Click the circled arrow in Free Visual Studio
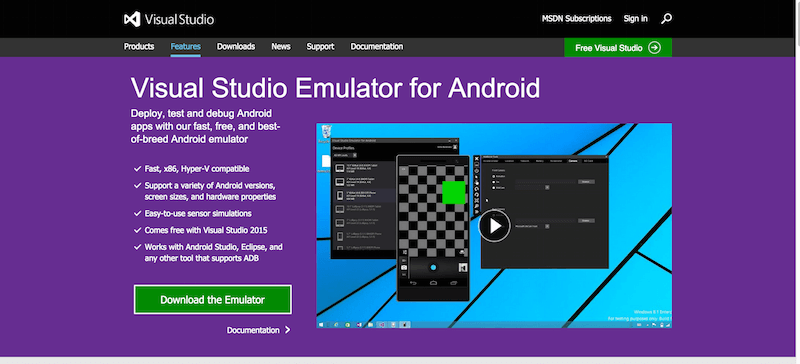The image size is (800, 364). 654,47
